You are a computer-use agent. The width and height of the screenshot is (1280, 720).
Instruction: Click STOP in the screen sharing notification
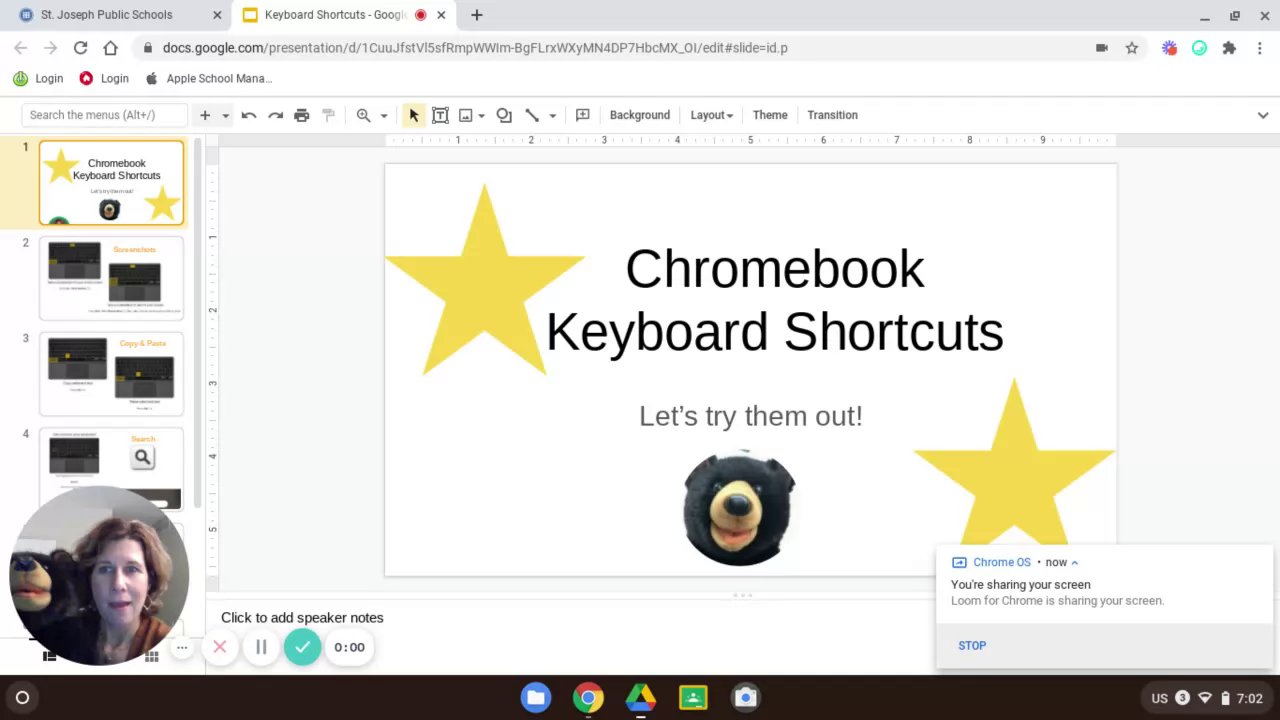972,645
